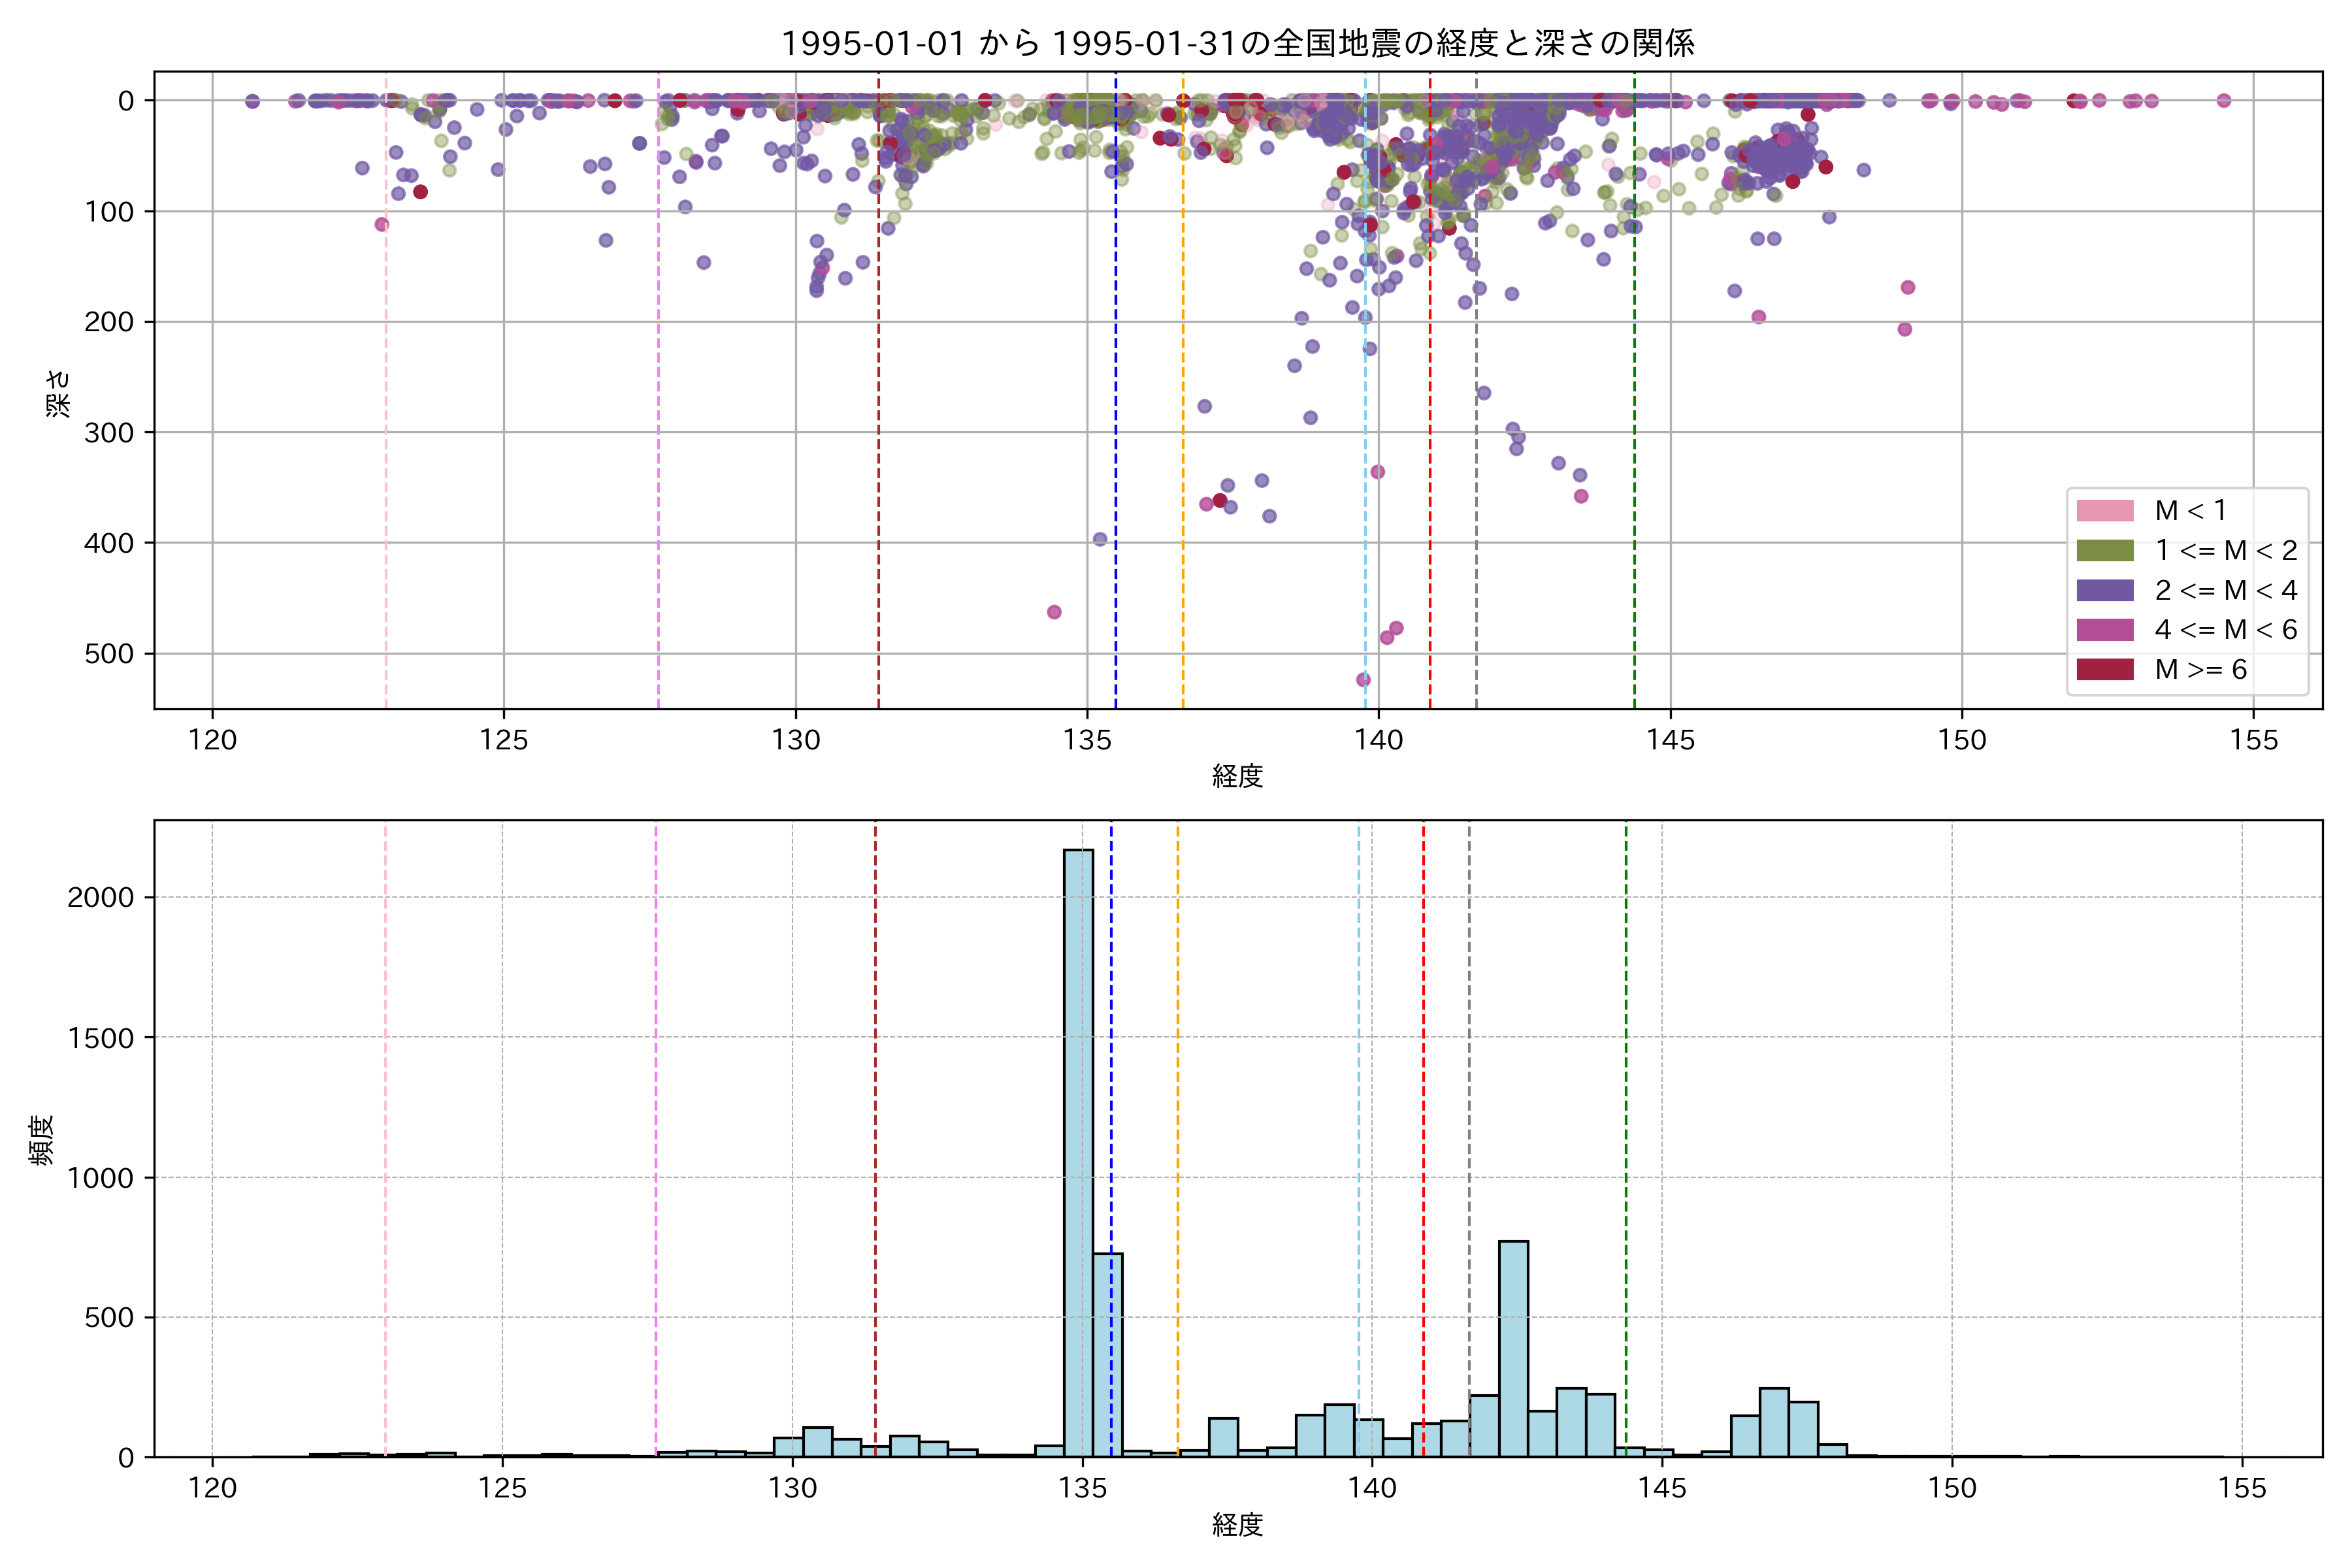Screen dimensions: 2352x1568
Task: Click the pink M < 1 legend swatch
Action: pyautogui.click(x=2104, y=511)
